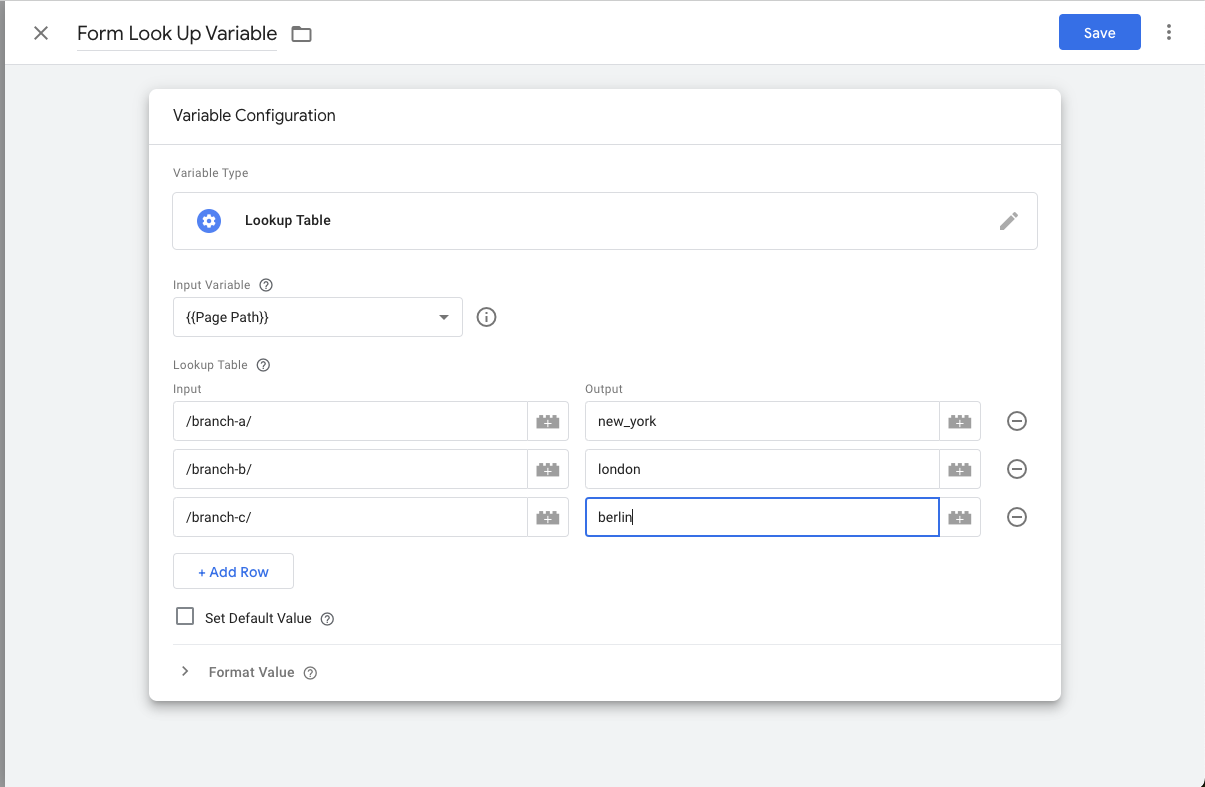1205x787 pixels.
Task: Click the folder icon beside the variable name
Action: (x=301, y=34)
